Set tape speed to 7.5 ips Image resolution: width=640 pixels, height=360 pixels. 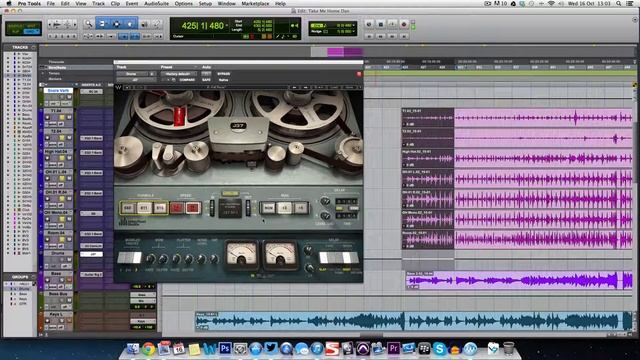177,208
